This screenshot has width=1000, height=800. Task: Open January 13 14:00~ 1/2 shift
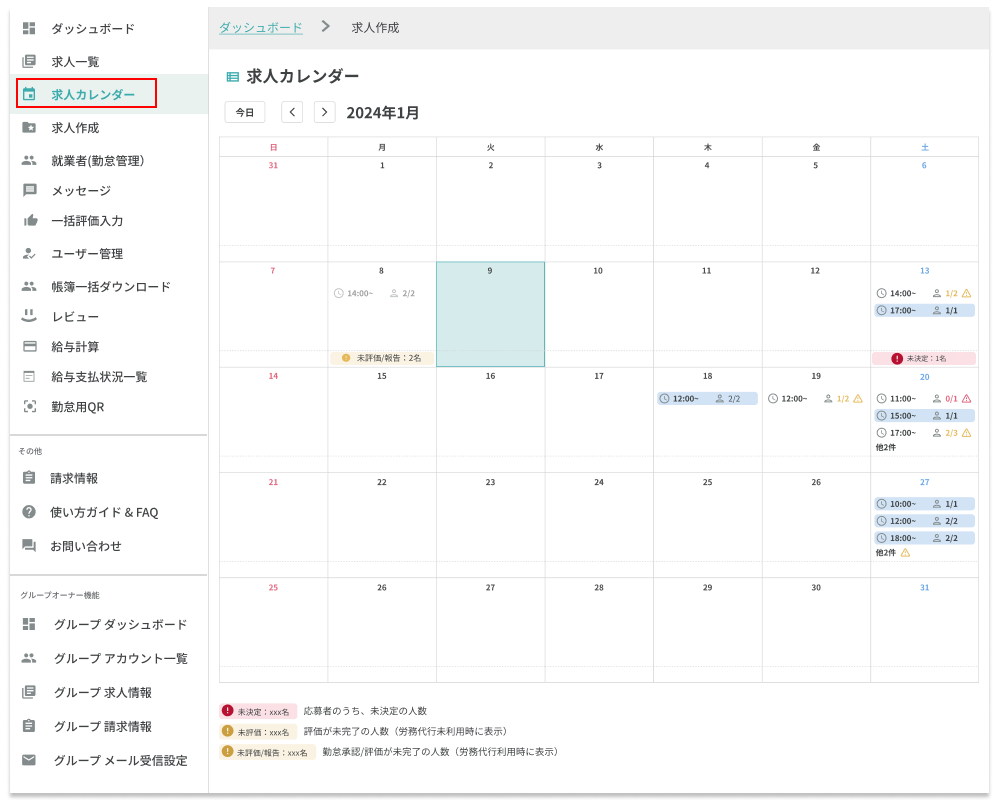[924, 293]
